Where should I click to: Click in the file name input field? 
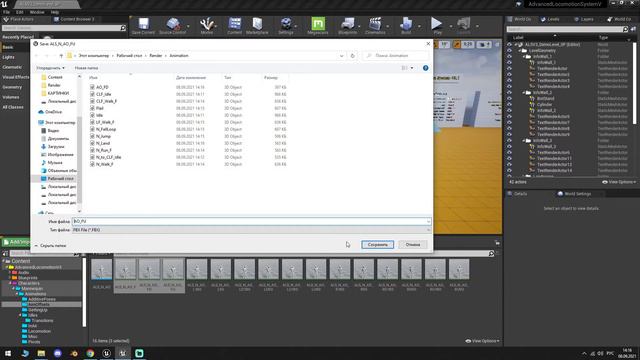[x=251, y=221]
